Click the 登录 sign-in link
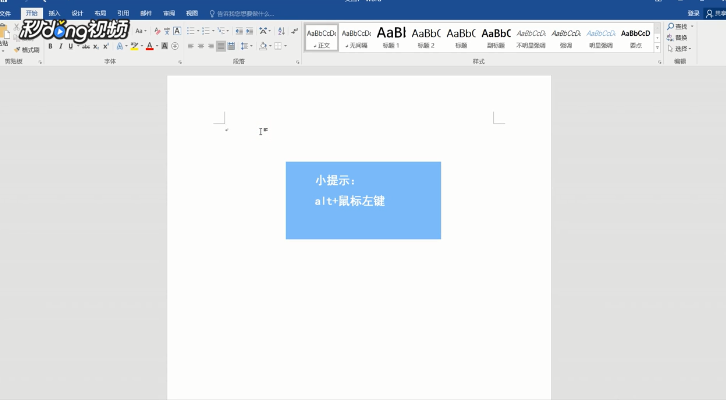Screen dimensions: 726x400 (693, 13)
